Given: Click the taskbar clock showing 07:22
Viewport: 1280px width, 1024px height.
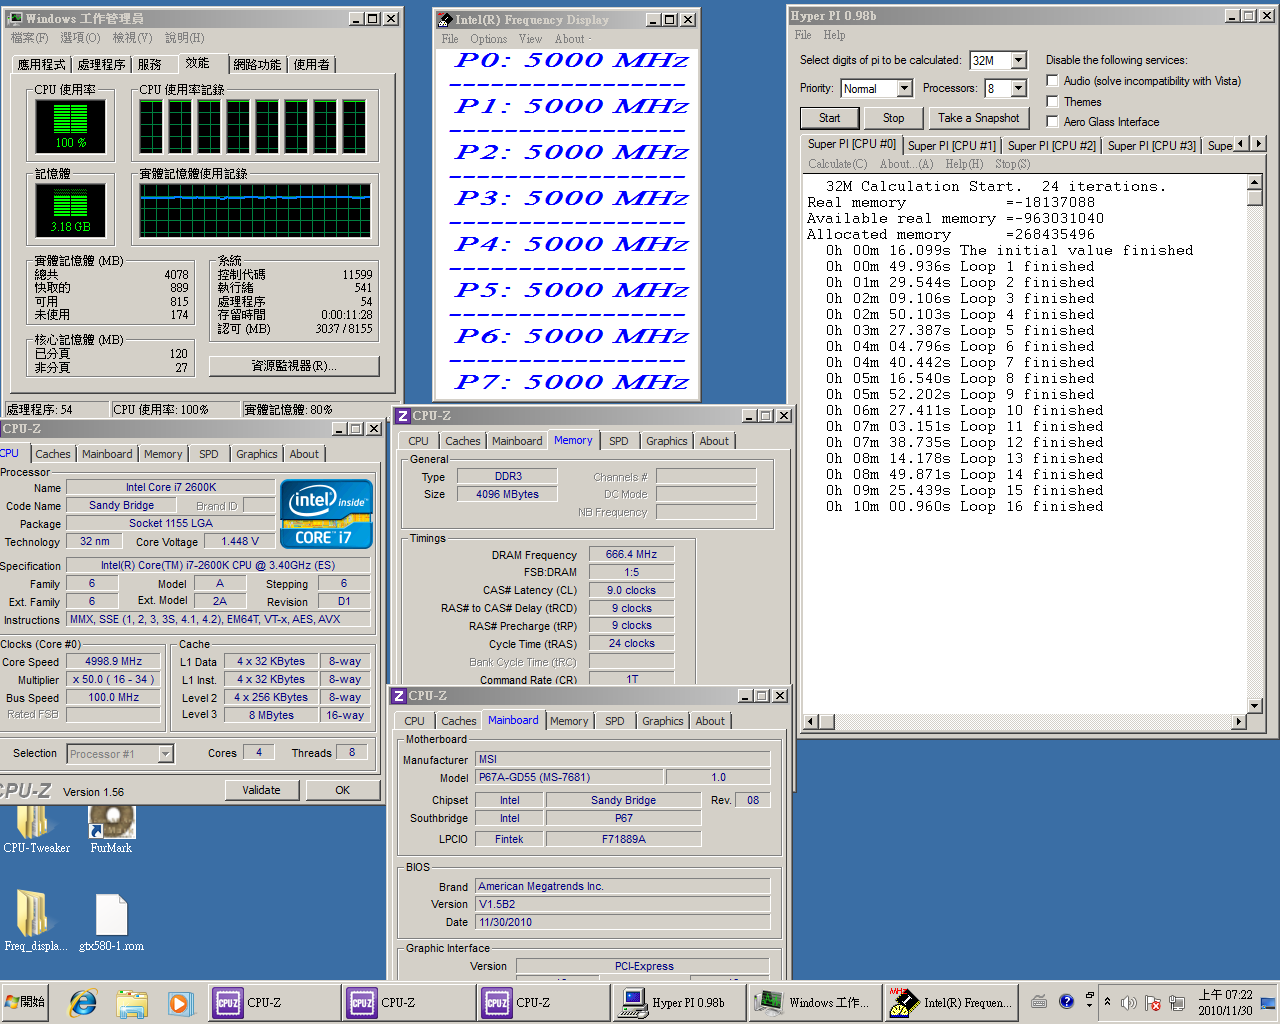Looking at the screenshot, I should click(1225, 1002).
